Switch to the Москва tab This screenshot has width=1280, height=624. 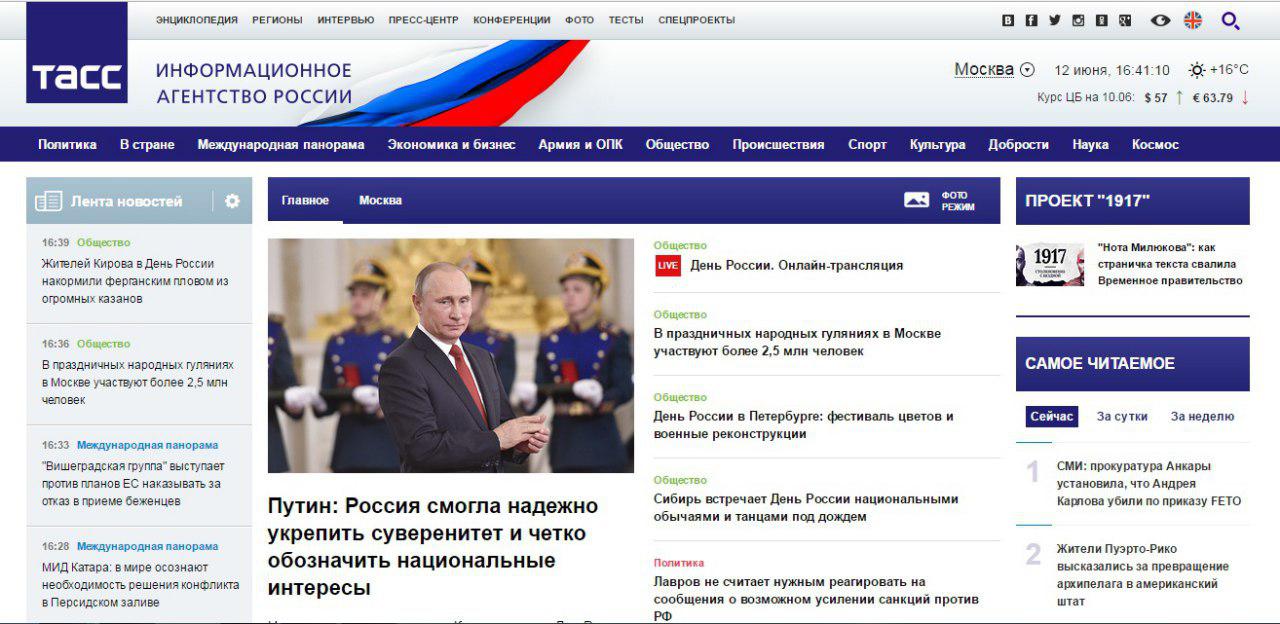[x=380, y=200]
